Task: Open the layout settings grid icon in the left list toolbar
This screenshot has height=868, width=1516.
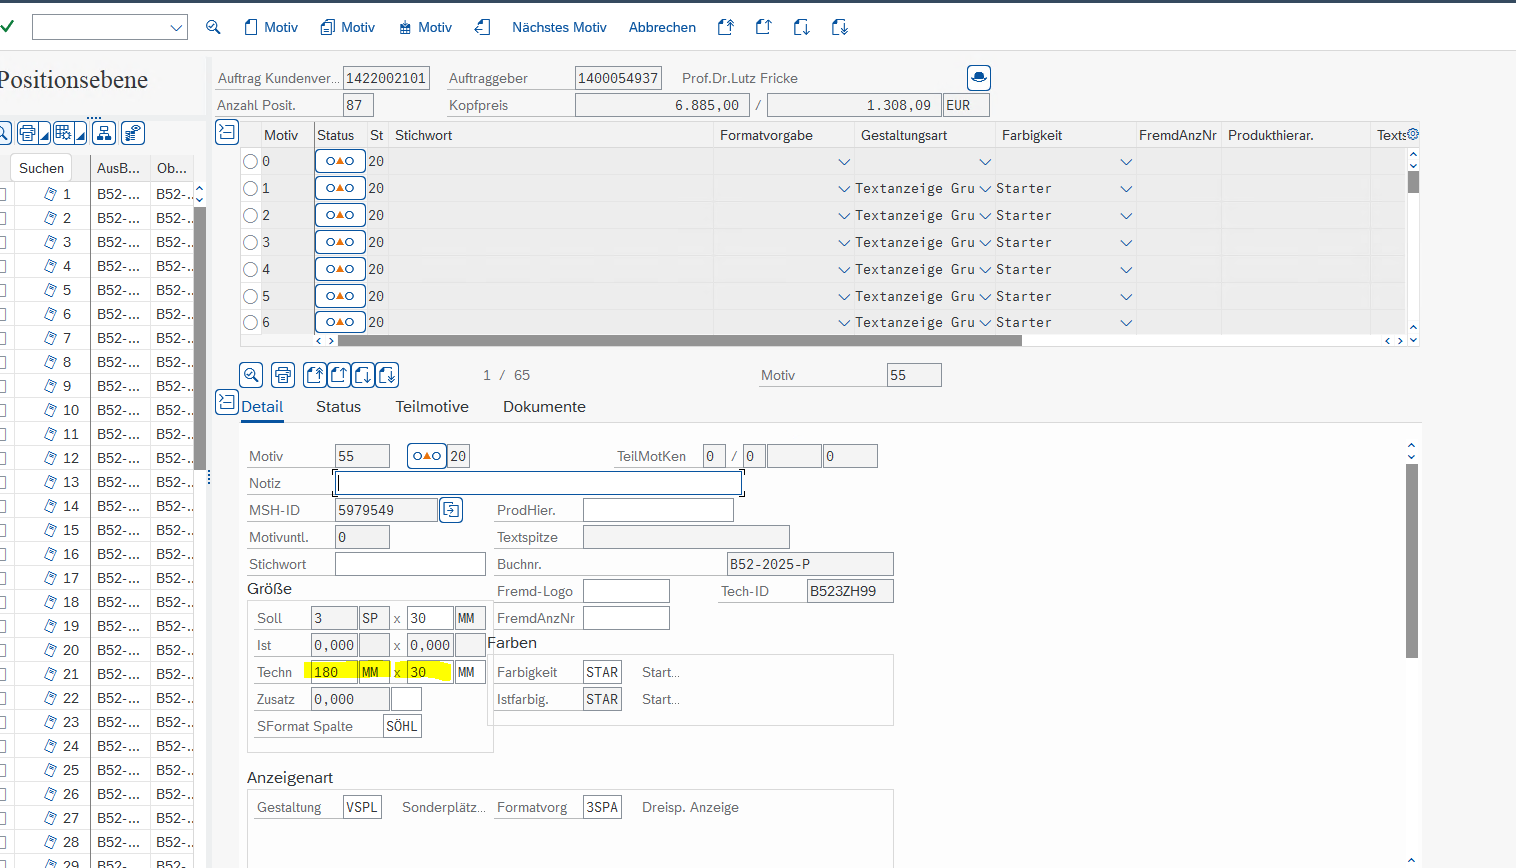Action: tap(64, 133)
